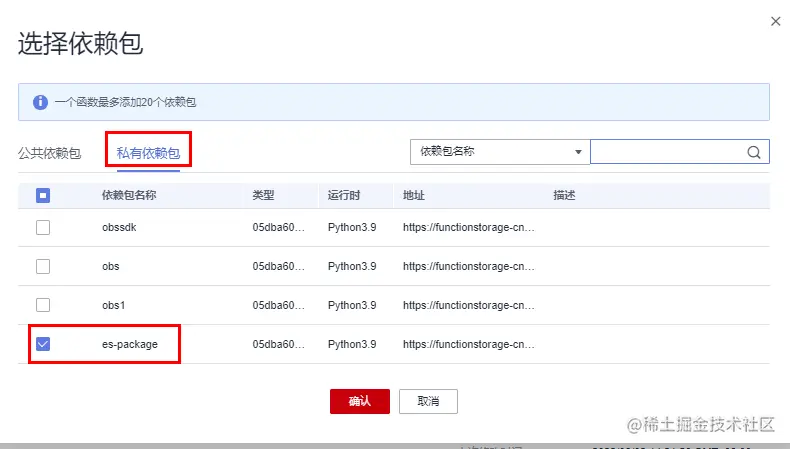The height and width of the screenshot is (449, 790).
Task: Select the obs1 package name
Action: pos(113,305)
